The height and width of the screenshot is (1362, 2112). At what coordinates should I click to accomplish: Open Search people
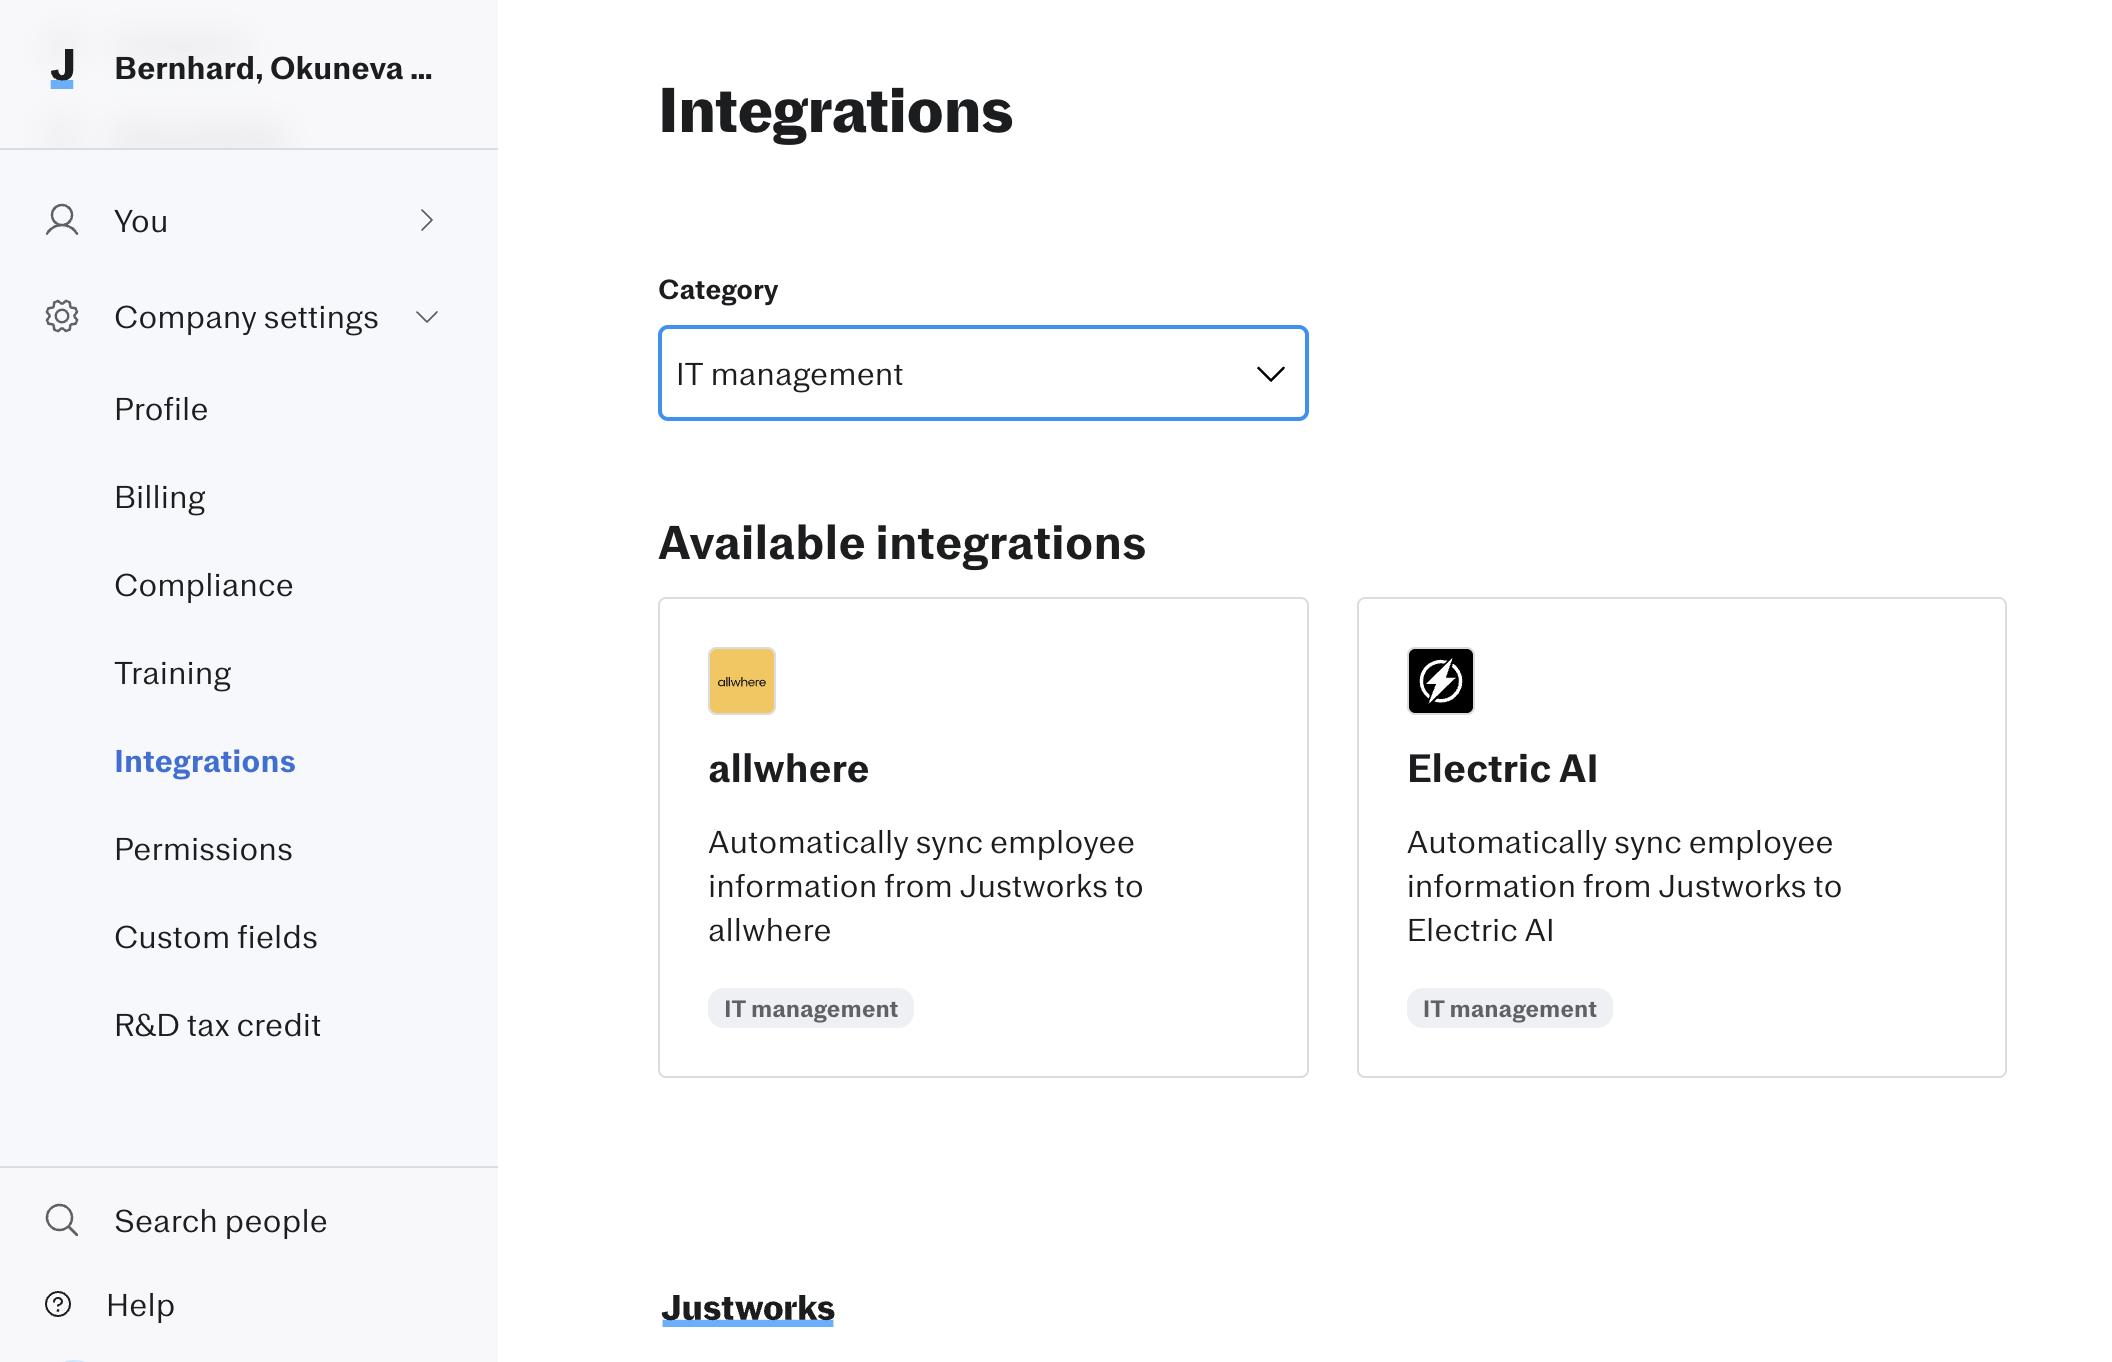221,1221
